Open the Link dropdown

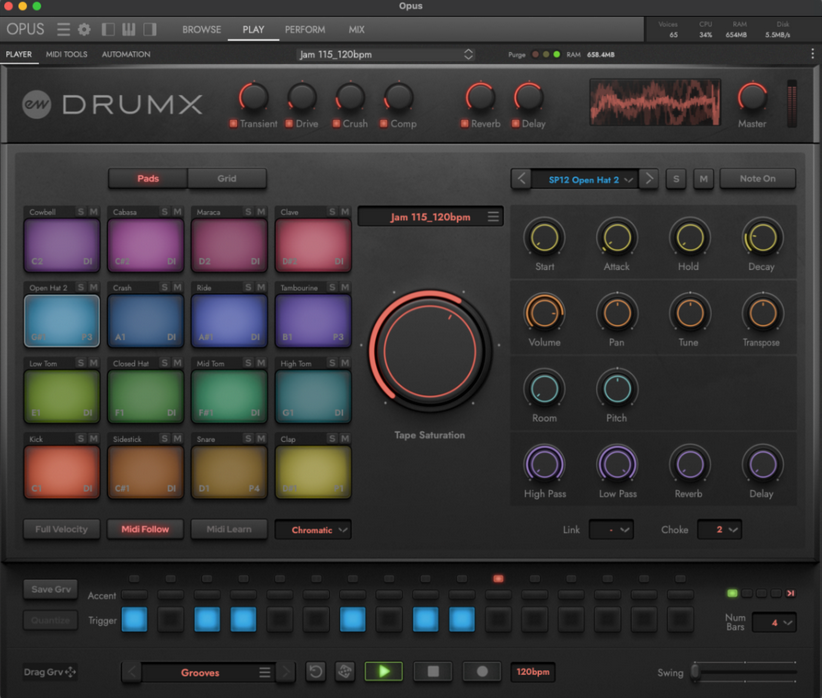611,530
